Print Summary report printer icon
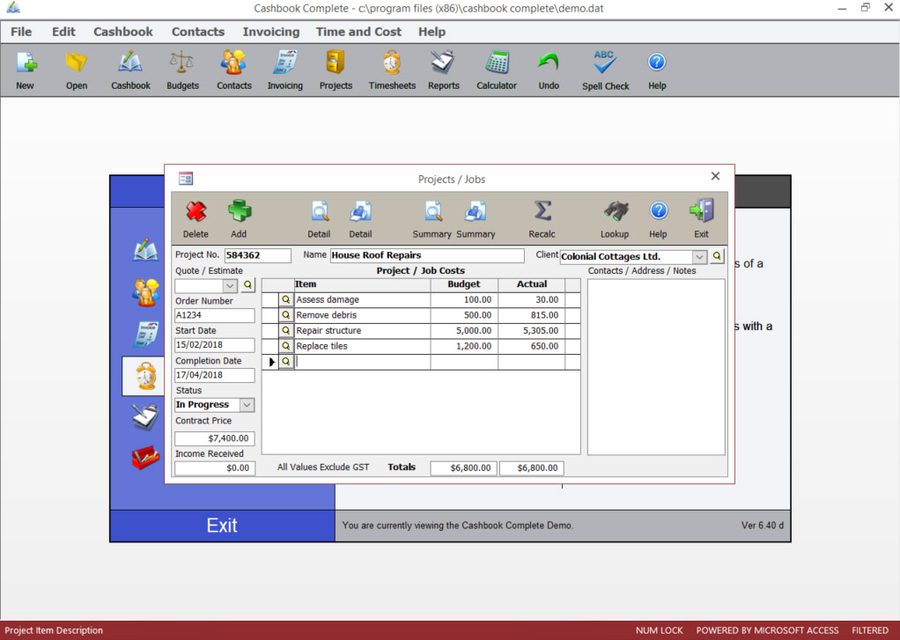900x640 pixels. click(475, 211)
